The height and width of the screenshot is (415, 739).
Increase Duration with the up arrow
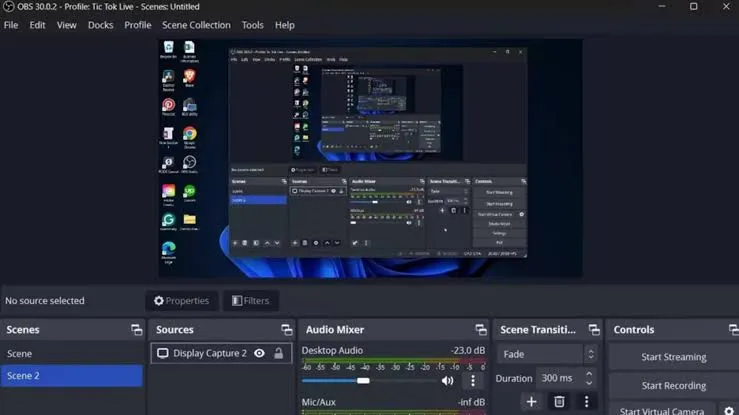(x=589, y=374)
